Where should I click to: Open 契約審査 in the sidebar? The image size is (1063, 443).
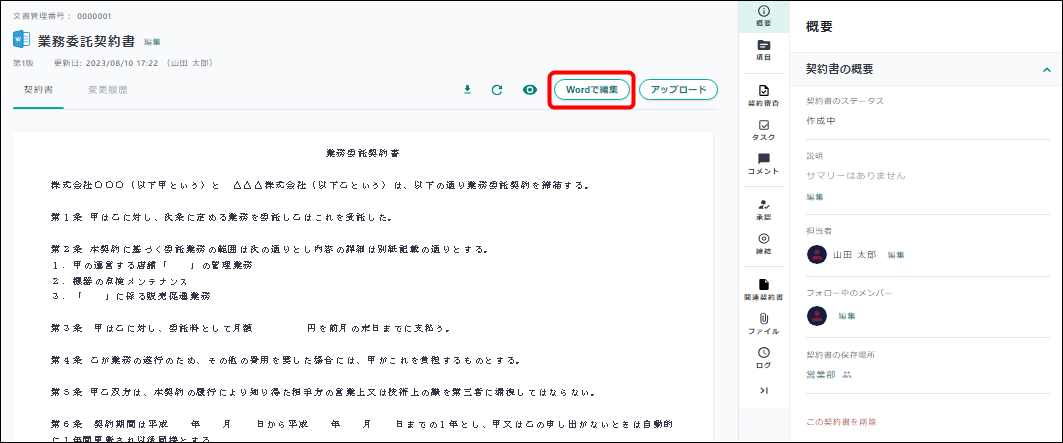pos(764,95)
